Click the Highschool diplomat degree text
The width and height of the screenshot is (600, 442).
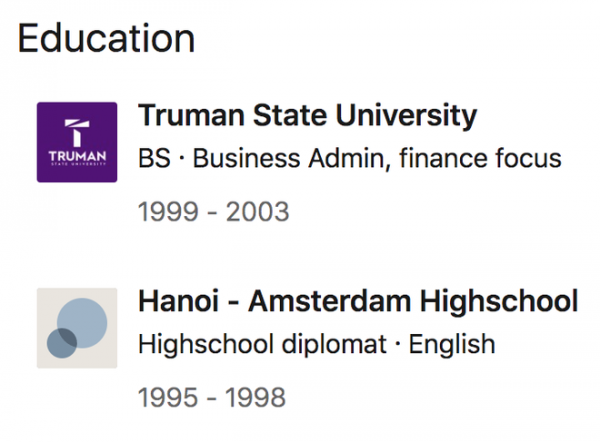point(262,344)
